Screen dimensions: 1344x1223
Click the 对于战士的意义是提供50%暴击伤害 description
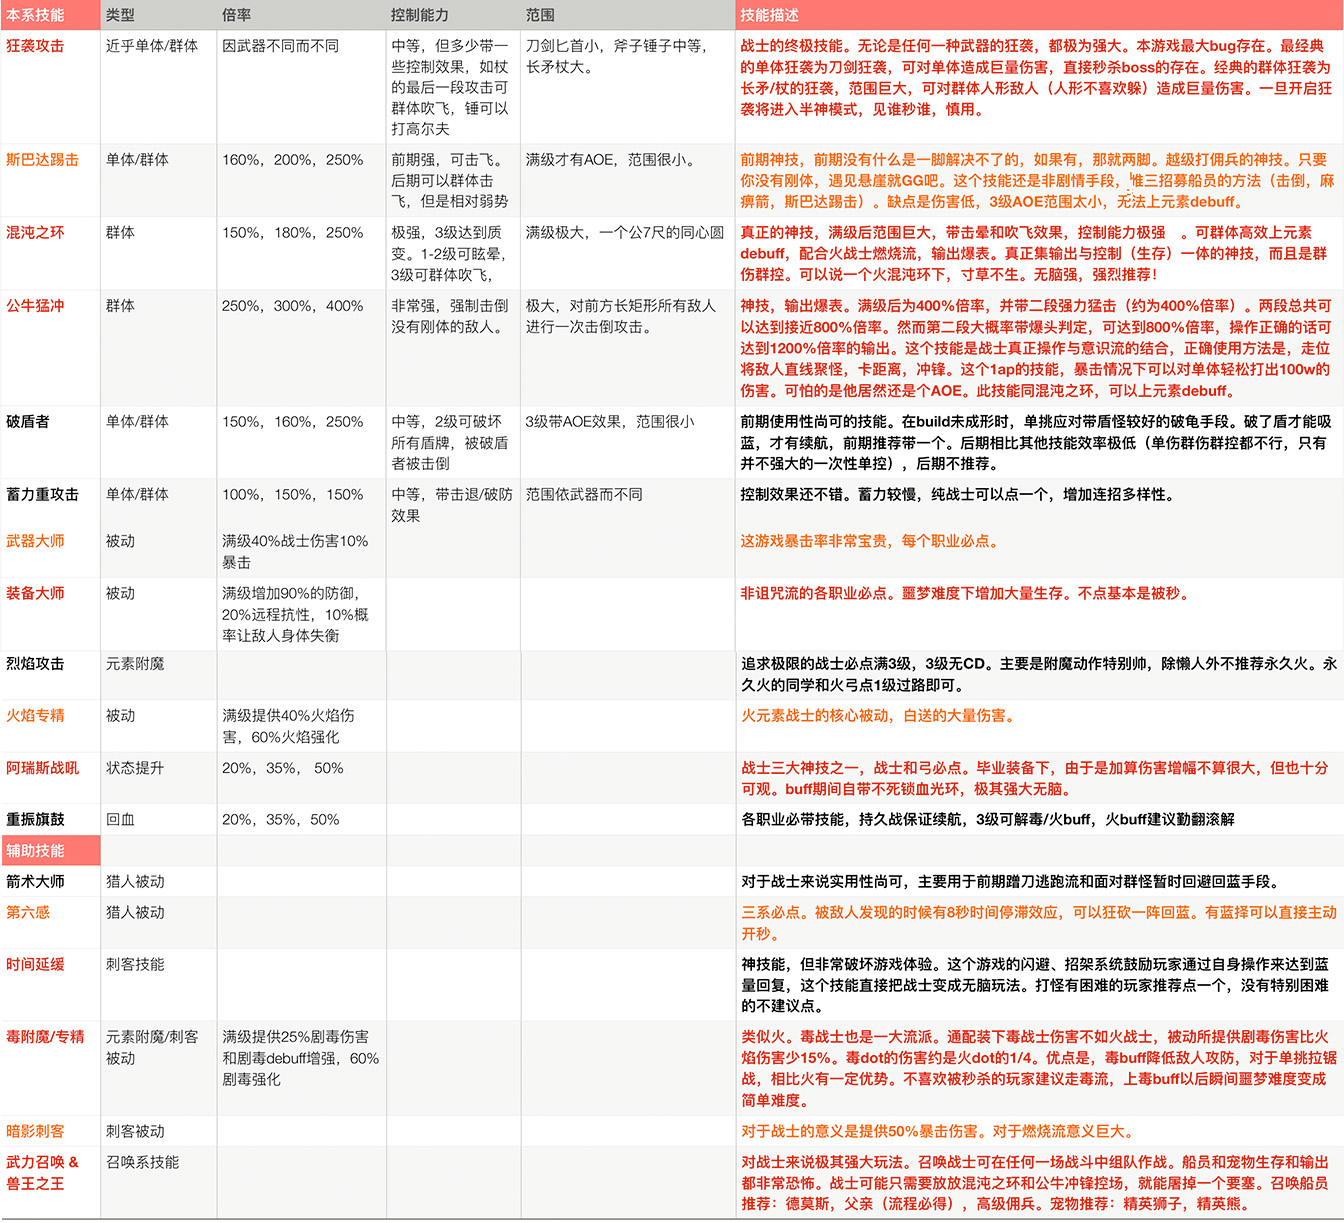click(x=1039, y=1131)
